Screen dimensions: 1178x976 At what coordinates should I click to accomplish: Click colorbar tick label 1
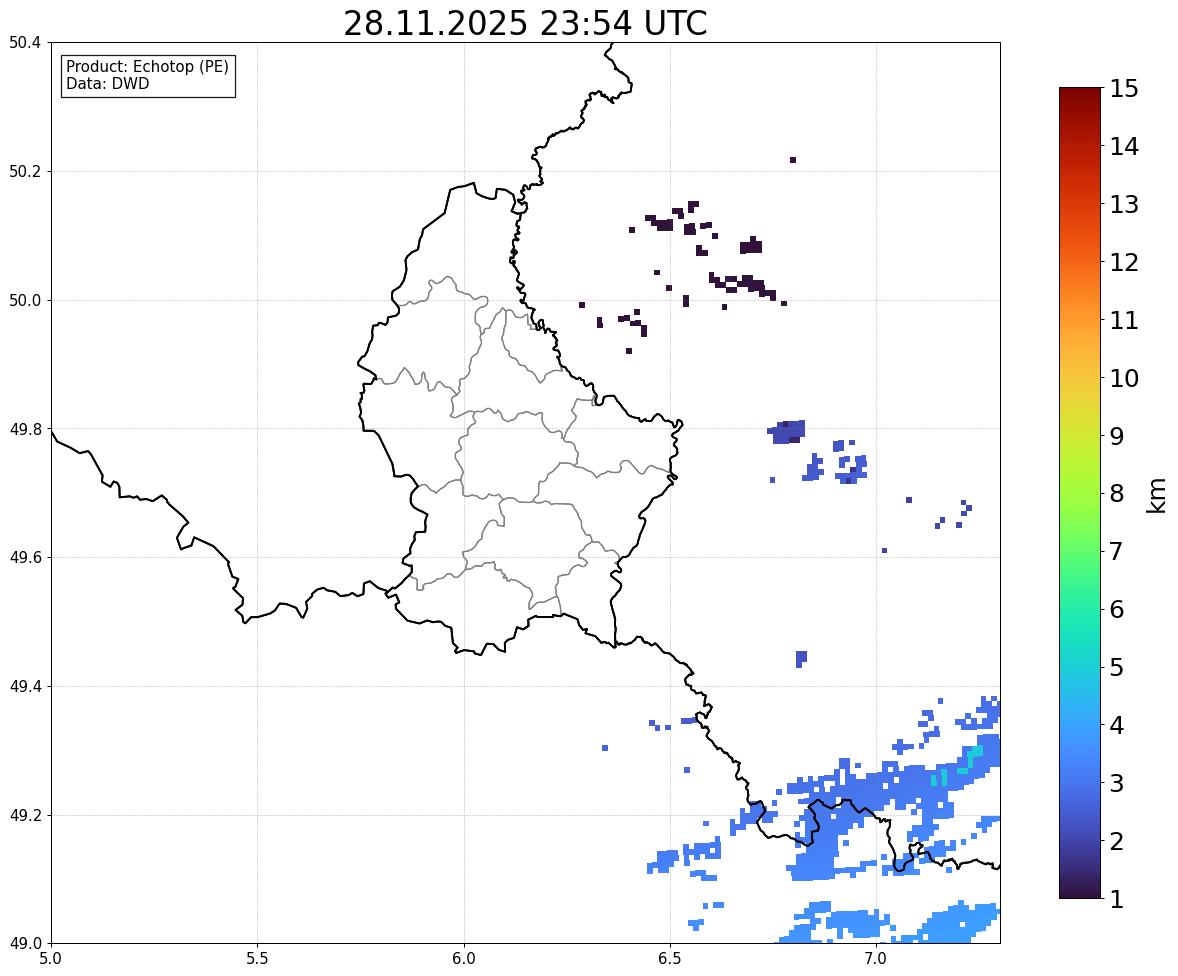click(x=1117, y=899)
